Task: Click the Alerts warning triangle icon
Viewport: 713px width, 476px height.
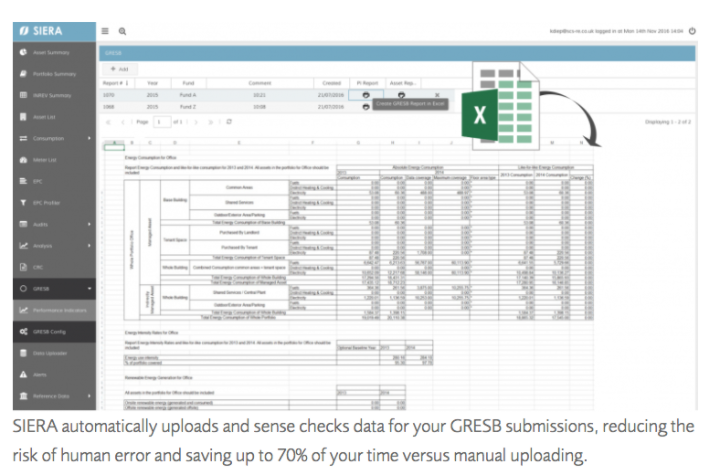Action: (23, 375)
